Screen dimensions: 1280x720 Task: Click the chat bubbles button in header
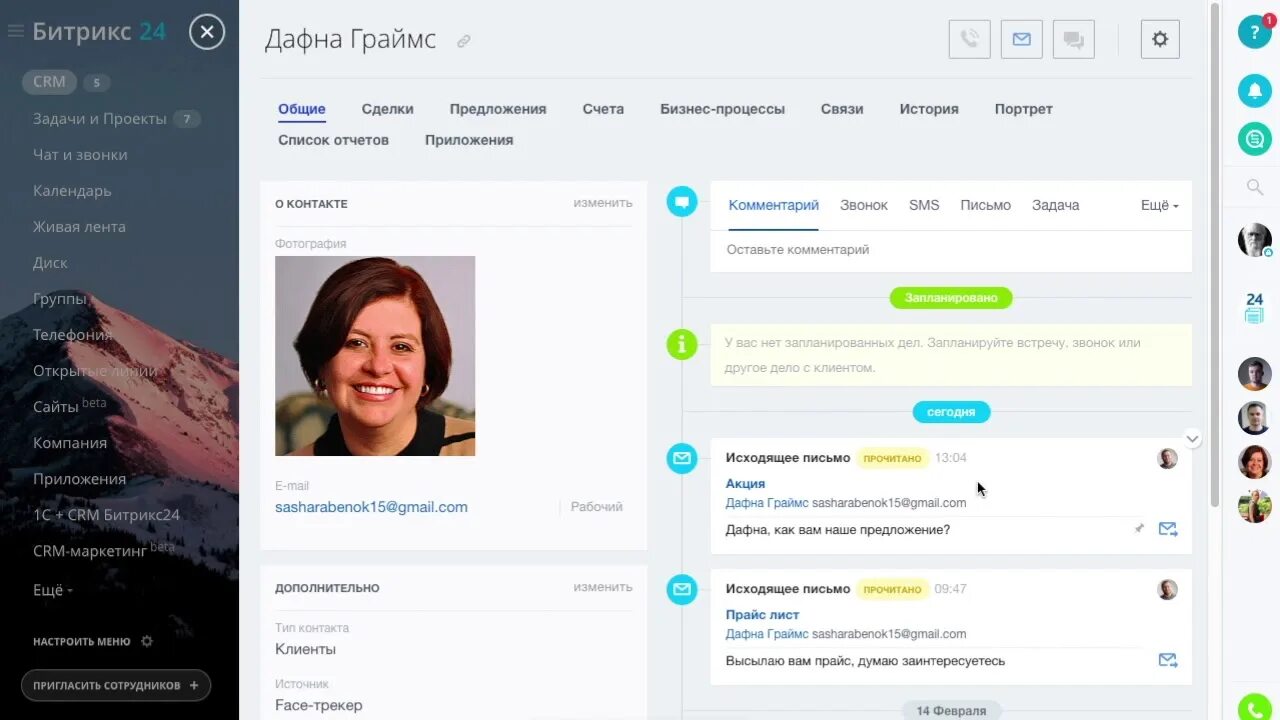click(1073, 39)
